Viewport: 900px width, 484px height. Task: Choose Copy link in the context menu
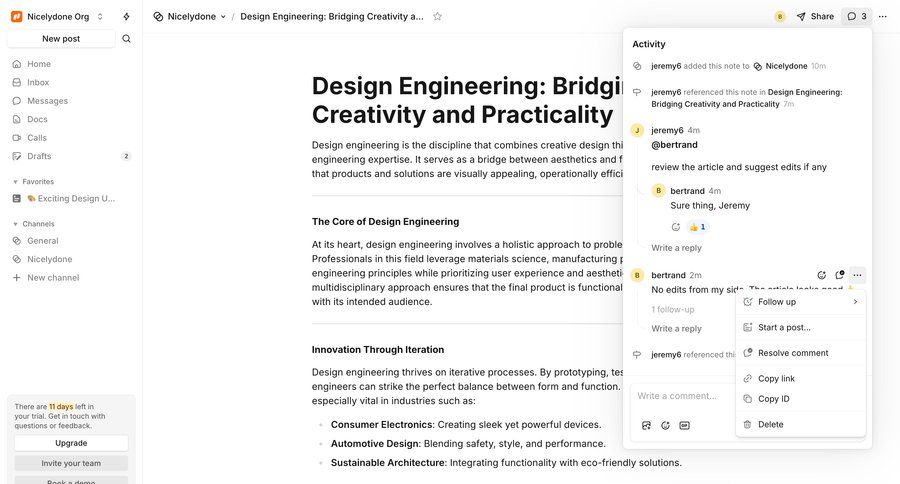coord(776,378)
